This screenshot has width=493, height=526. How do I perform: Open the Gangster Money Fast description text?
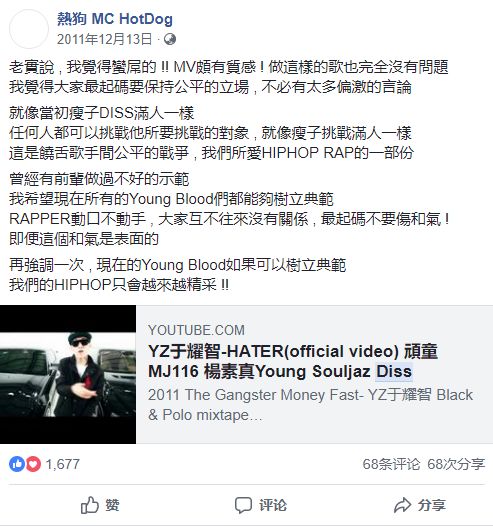pyautogui.click(x=310, y=405)
